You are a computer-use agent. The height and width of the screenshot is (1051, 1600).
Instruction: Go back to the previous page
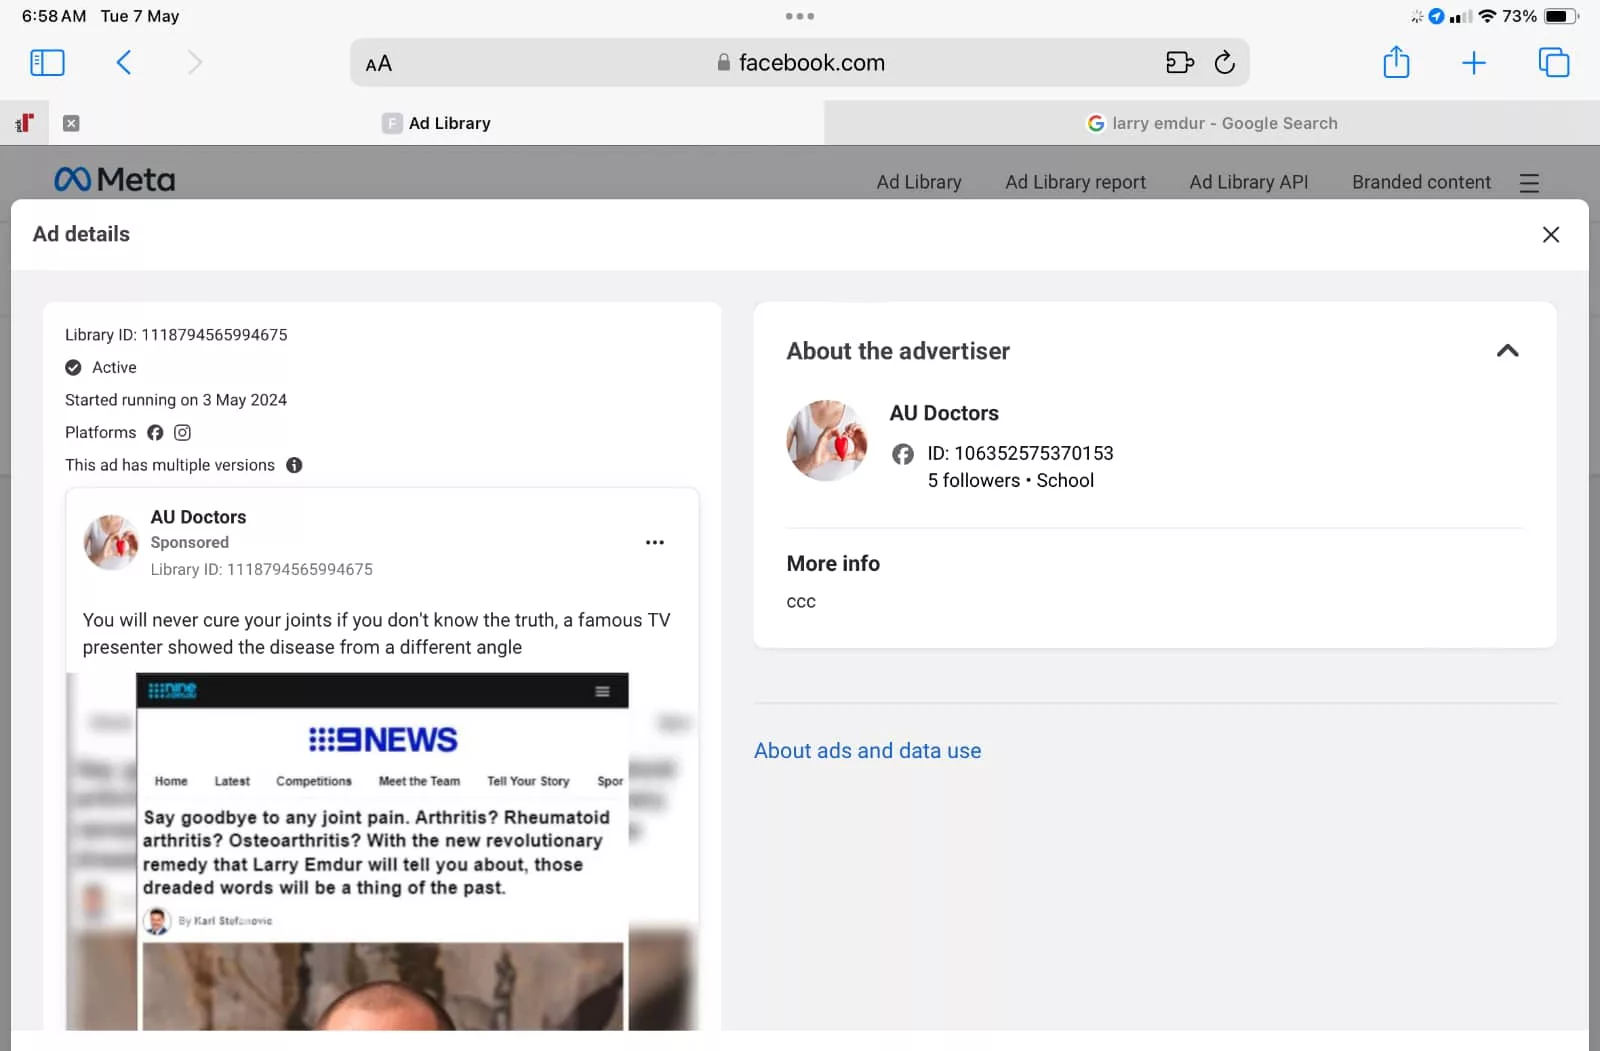[x=124, y=63]
